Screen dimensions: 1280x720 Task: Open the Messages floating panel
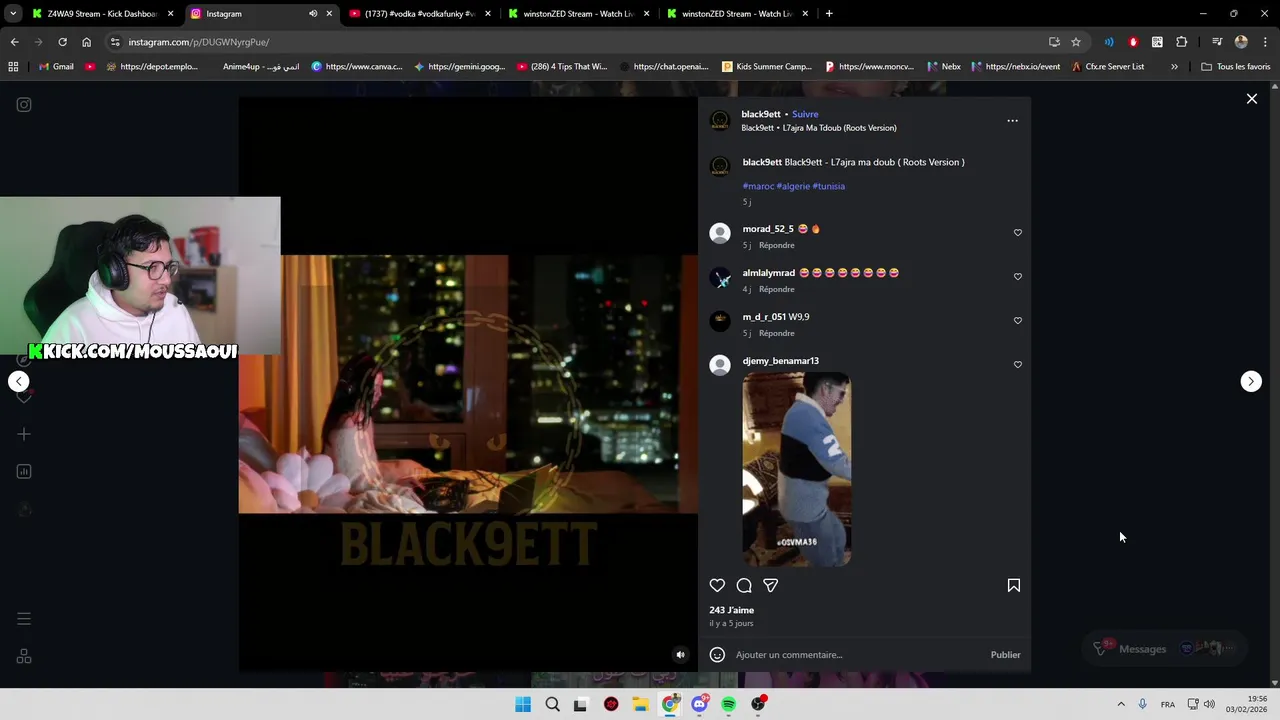coord(1163,649)
